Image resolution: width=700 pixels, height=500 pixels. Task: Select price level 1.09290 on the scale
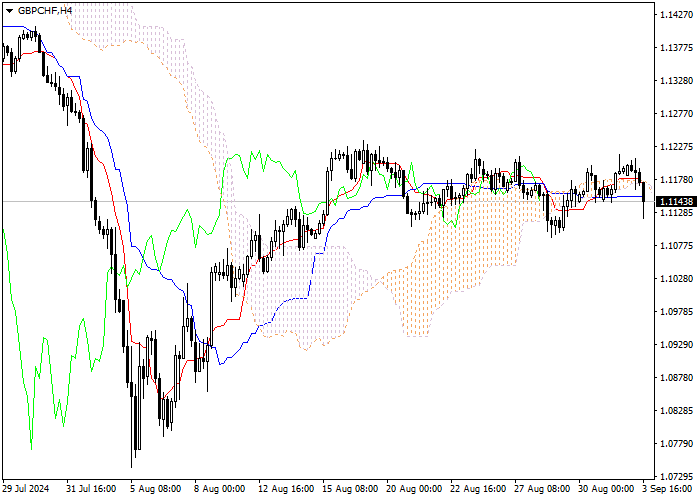(x=676, y=345)
